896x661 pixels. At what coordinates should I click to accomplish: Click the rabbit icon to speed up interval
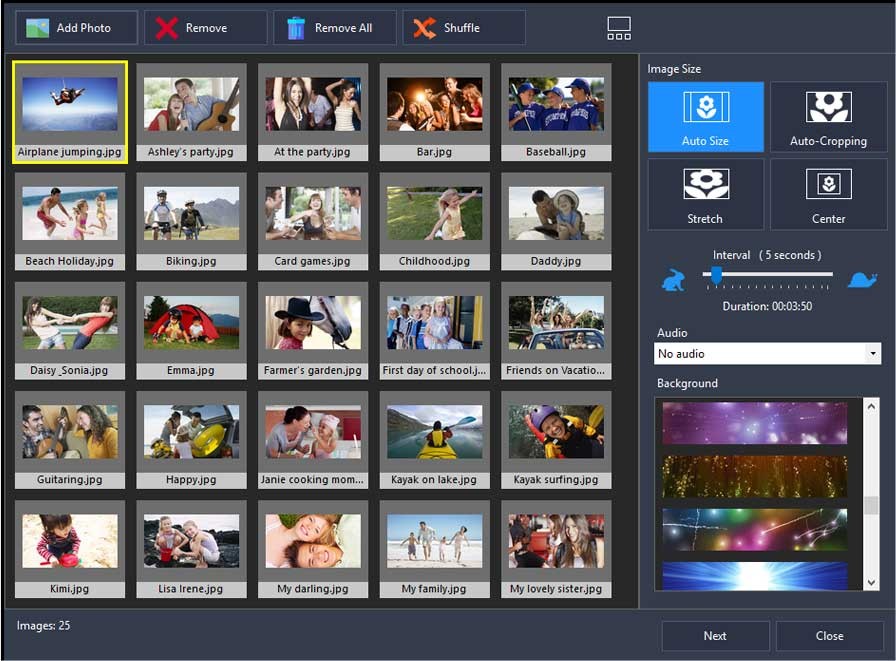click(x=673, y=280)
